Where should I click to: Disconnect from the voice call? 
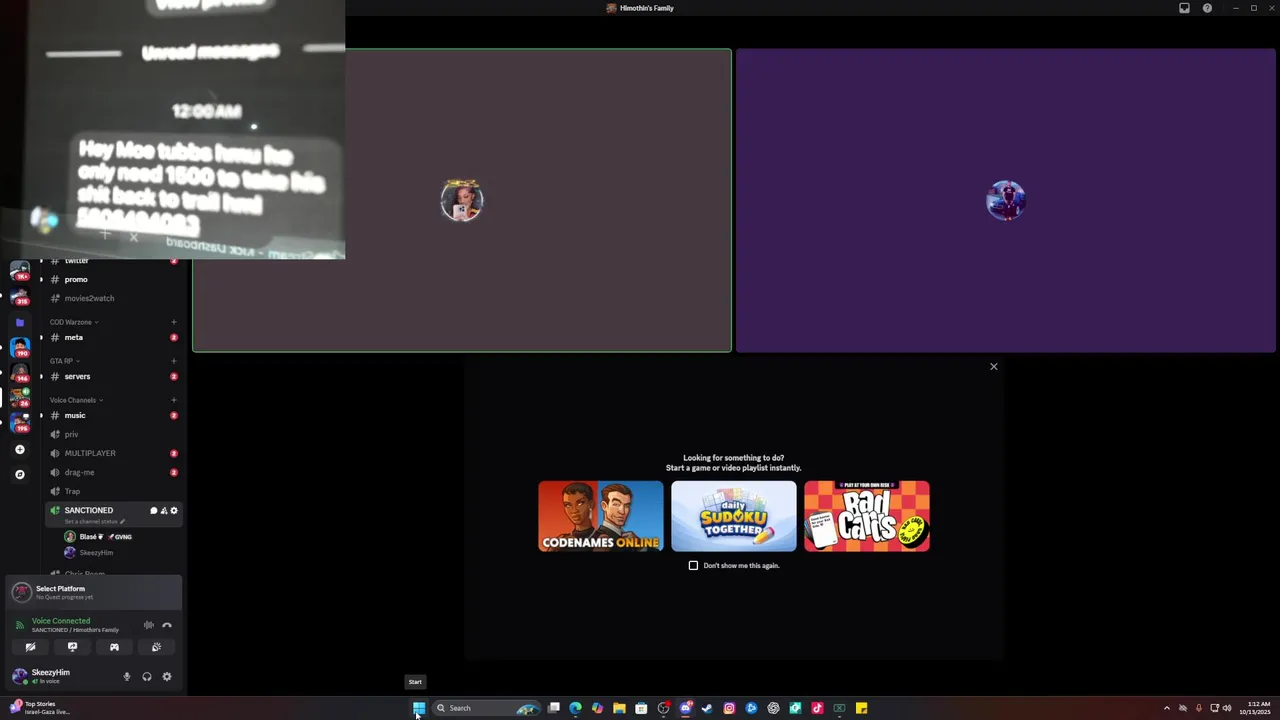click(167, 625)
